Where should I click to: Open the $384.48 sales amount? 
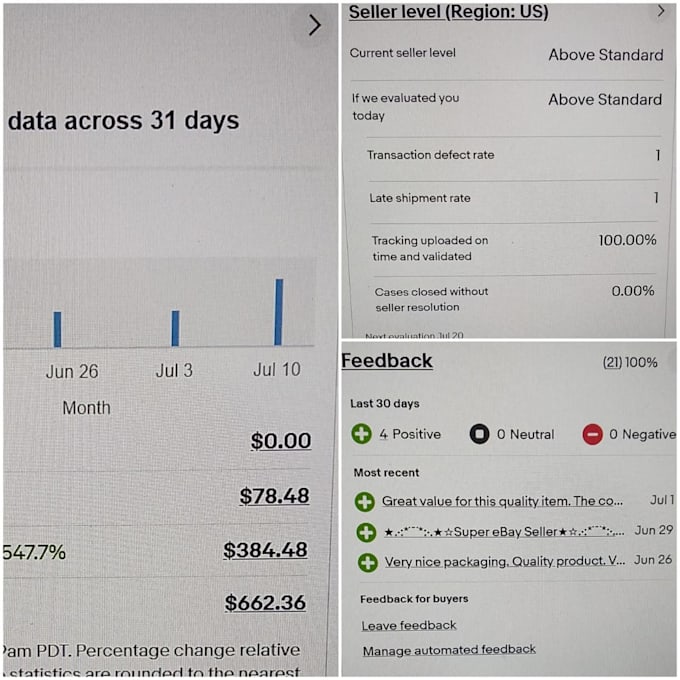pos(265,550)
